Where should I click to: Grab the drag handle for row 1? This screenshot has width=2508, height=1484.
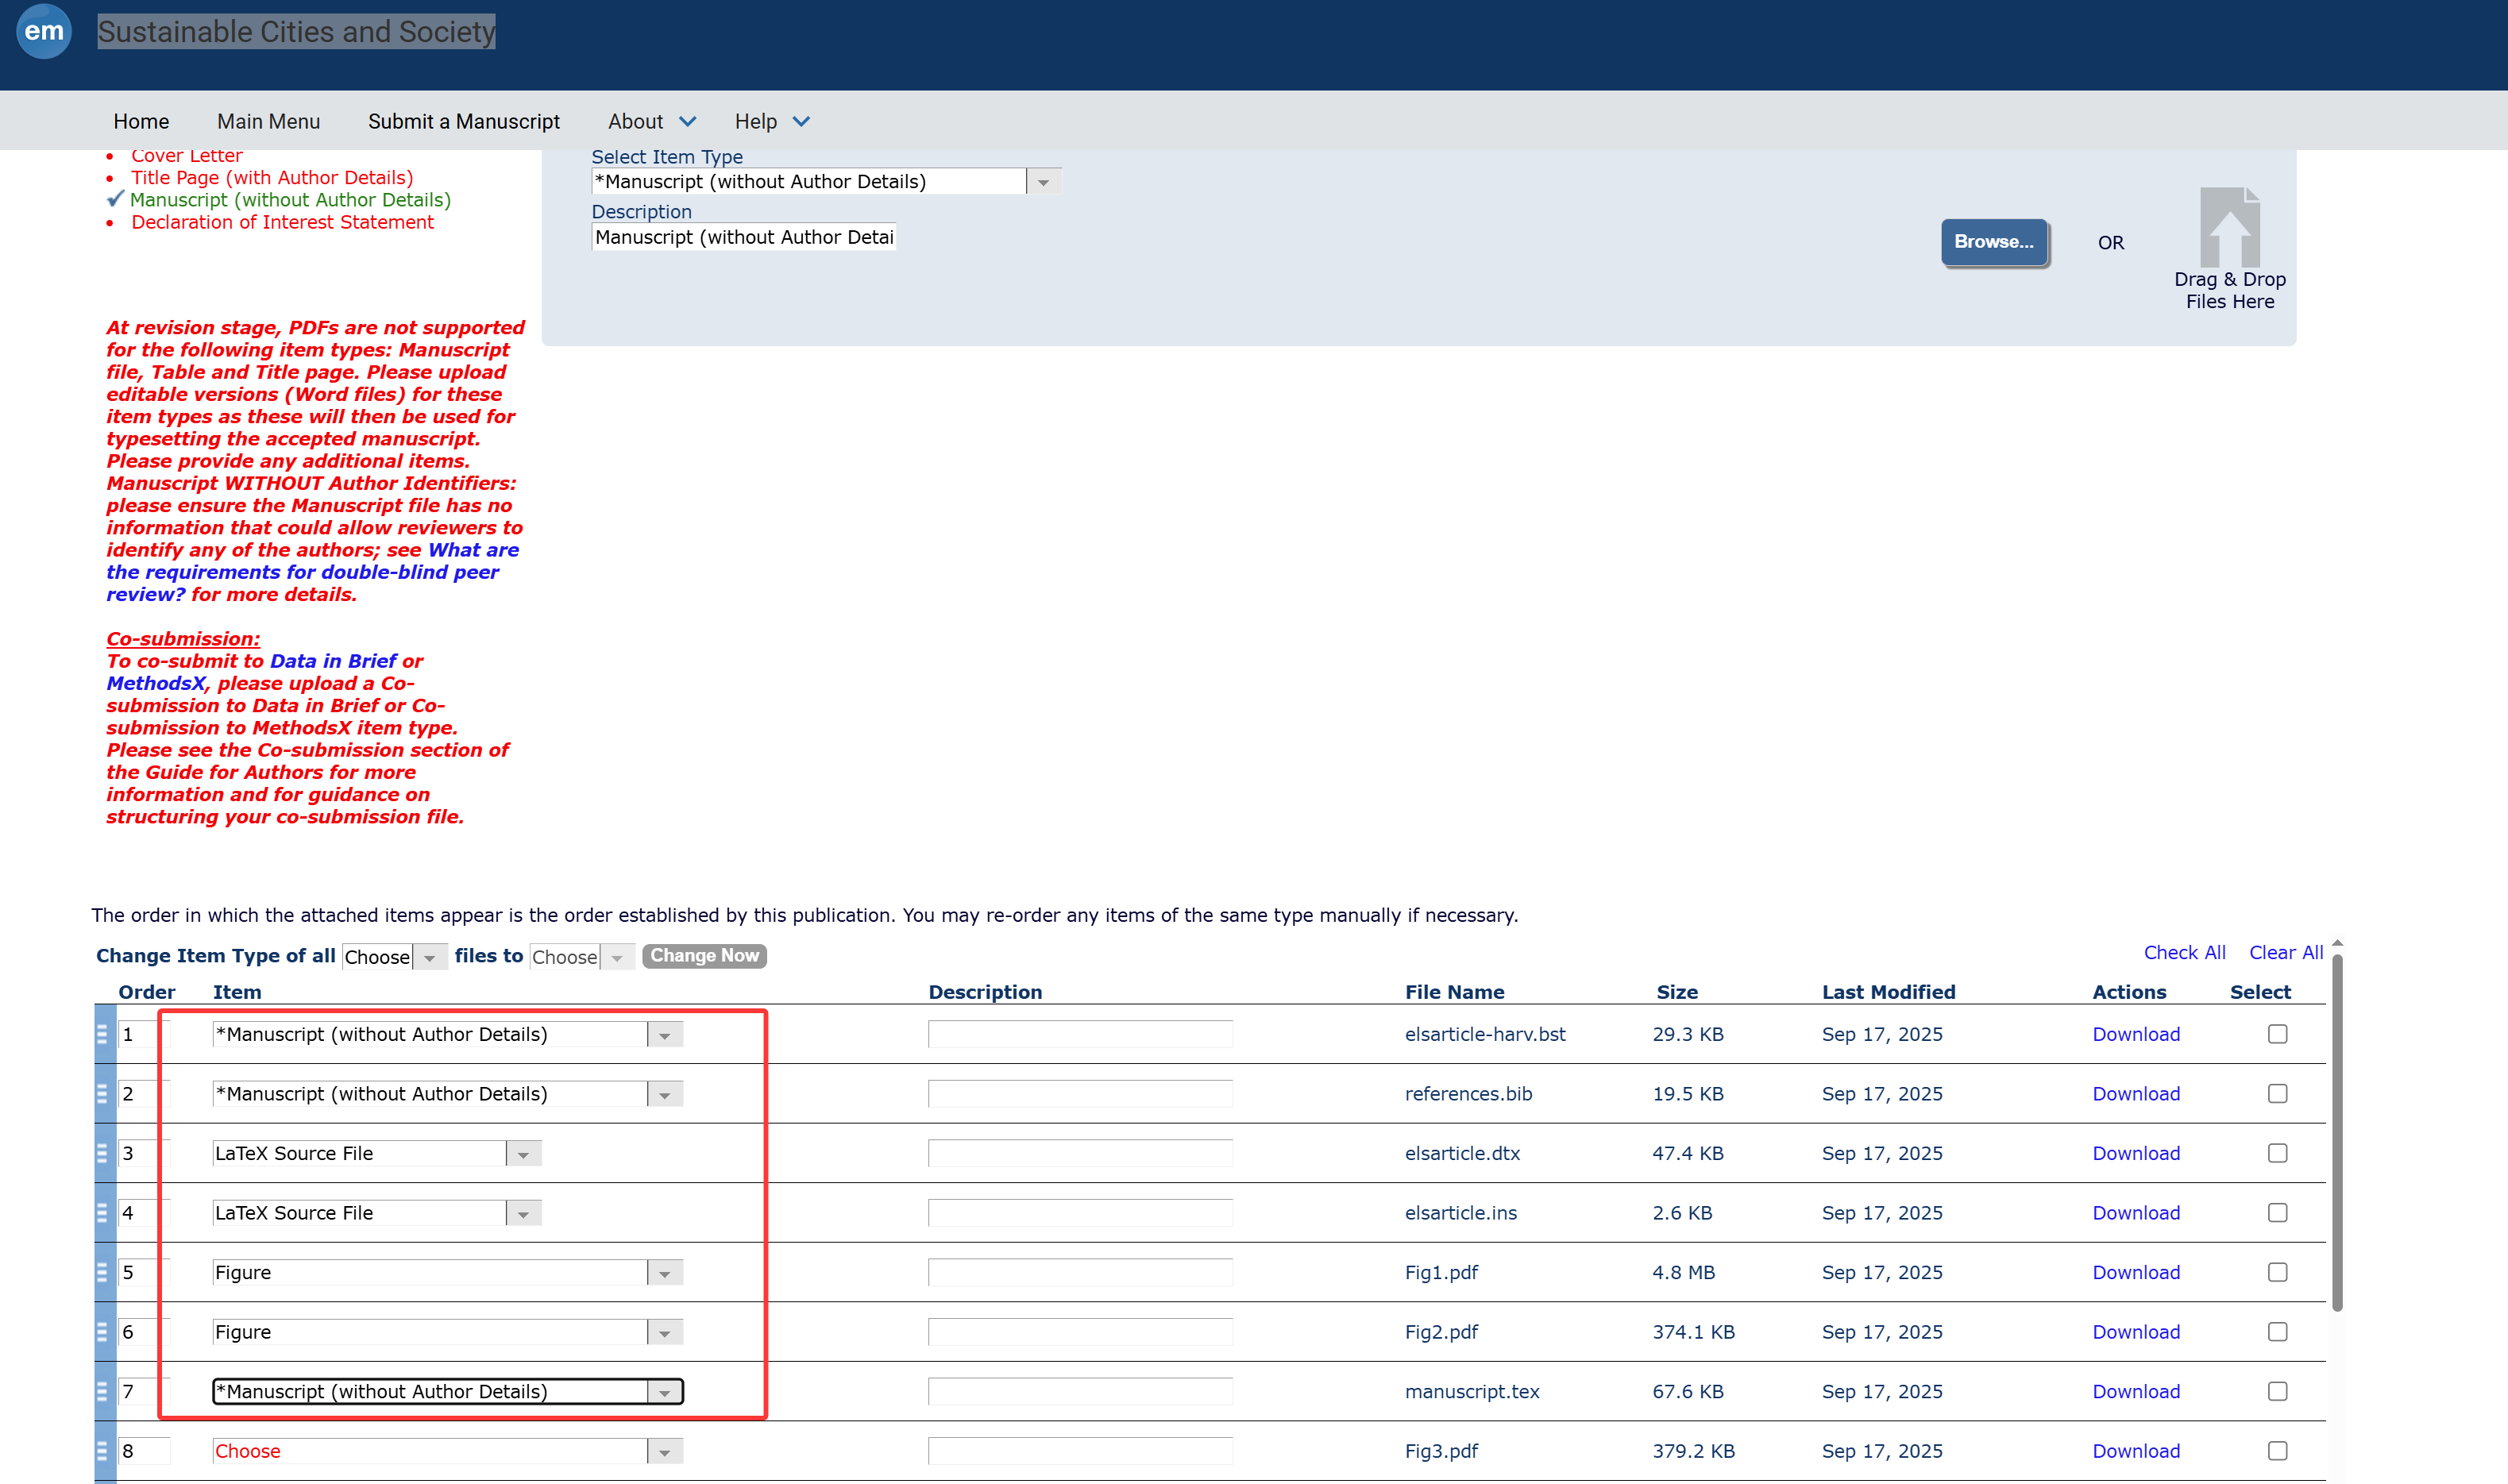pyautogui.click(x=102, y=1034)
